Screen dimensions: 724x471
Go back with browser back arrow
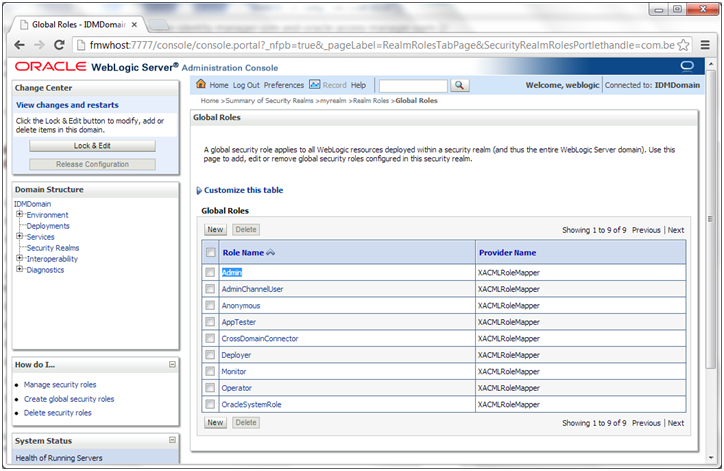19,45
